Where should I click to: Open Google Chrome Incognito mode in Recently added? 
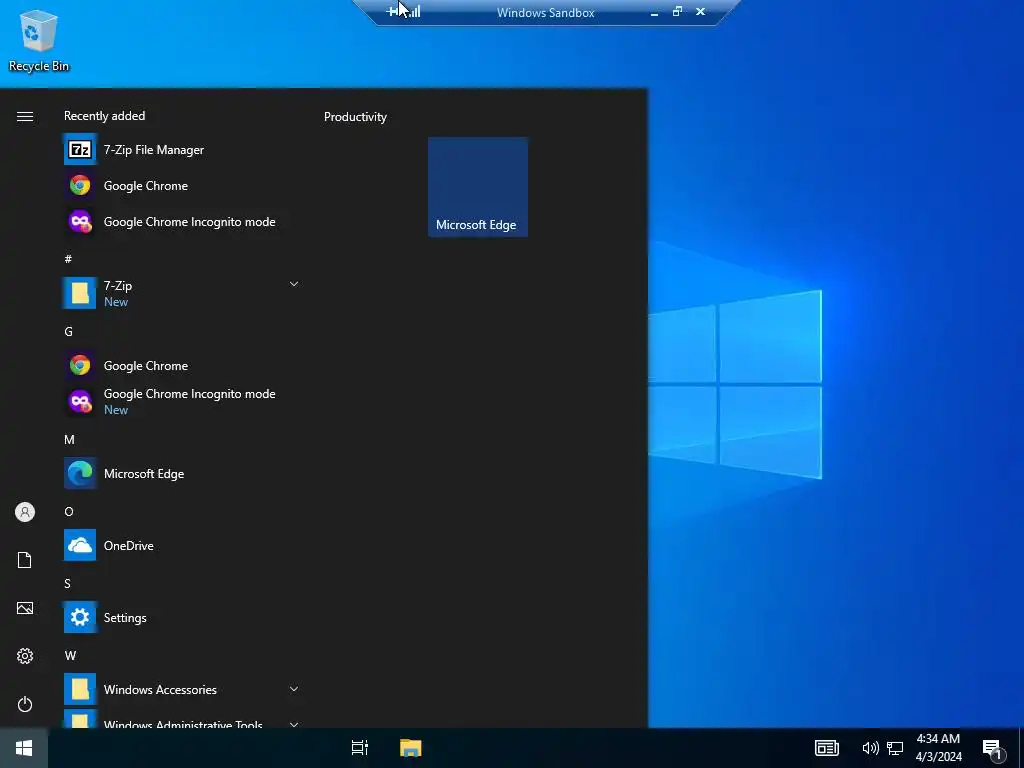click(x=182, y=221)
